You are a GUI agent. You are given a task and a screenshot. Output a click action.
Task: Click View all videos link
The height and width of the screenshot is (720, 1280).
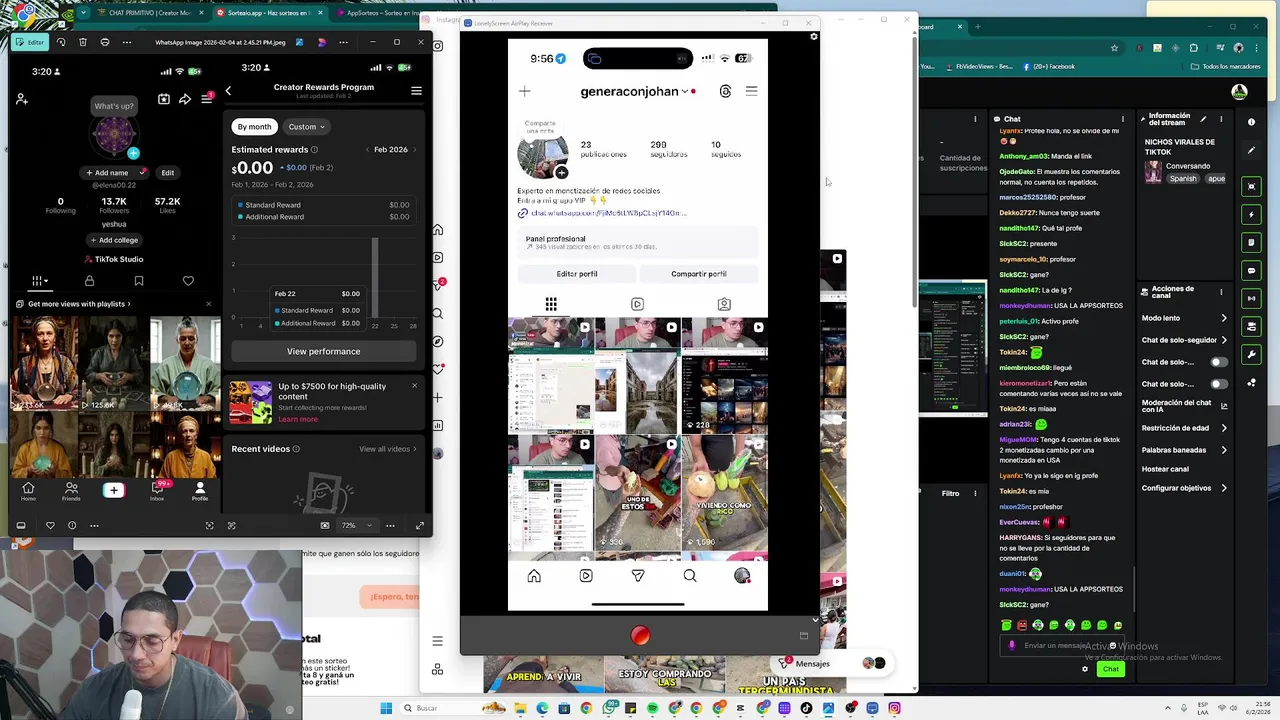tap(388, 449)
